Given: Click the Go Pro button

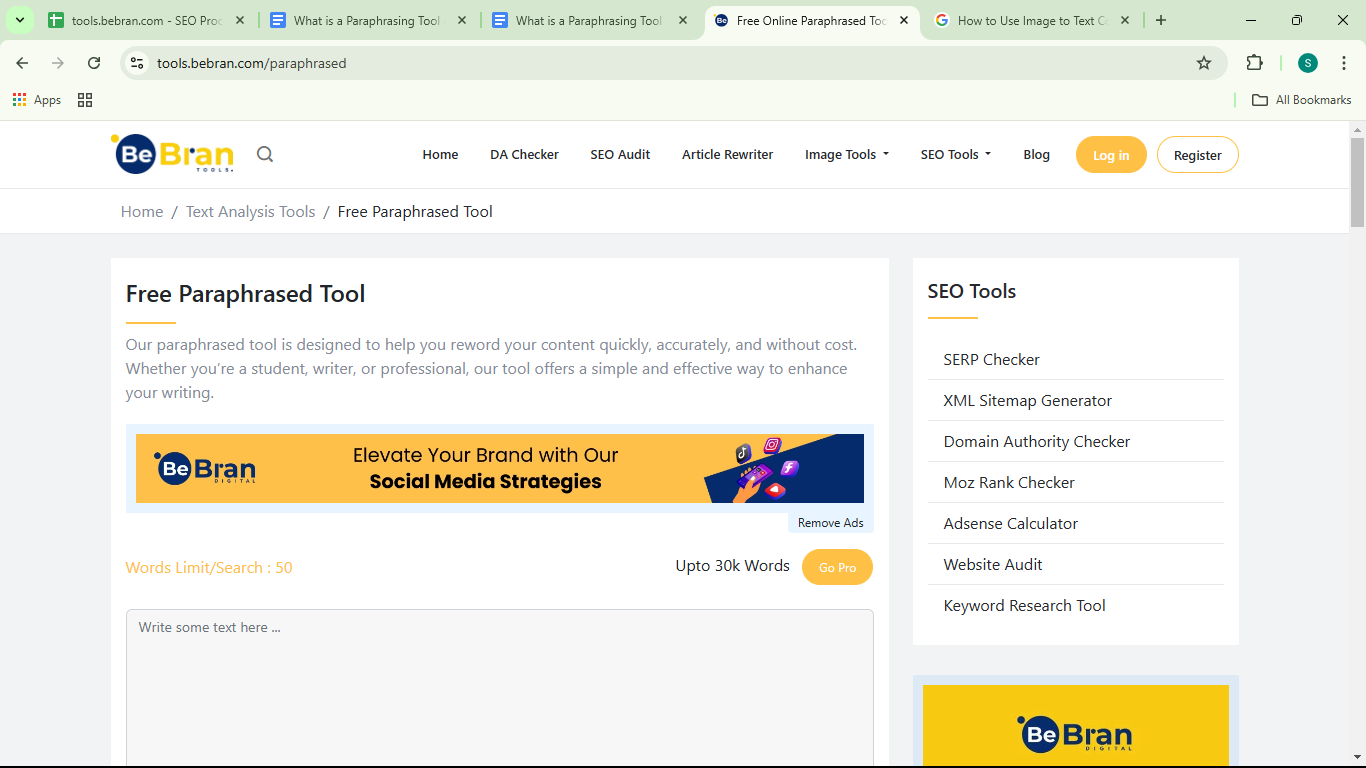Looking at the screenshot, I should [x=837, y=567].
